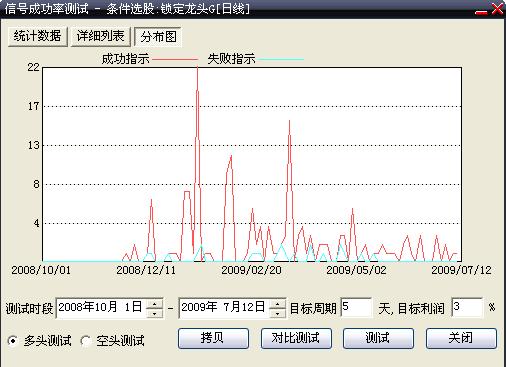
Task: Click the 目标周期 label
Action: click(x=313, y=308)
